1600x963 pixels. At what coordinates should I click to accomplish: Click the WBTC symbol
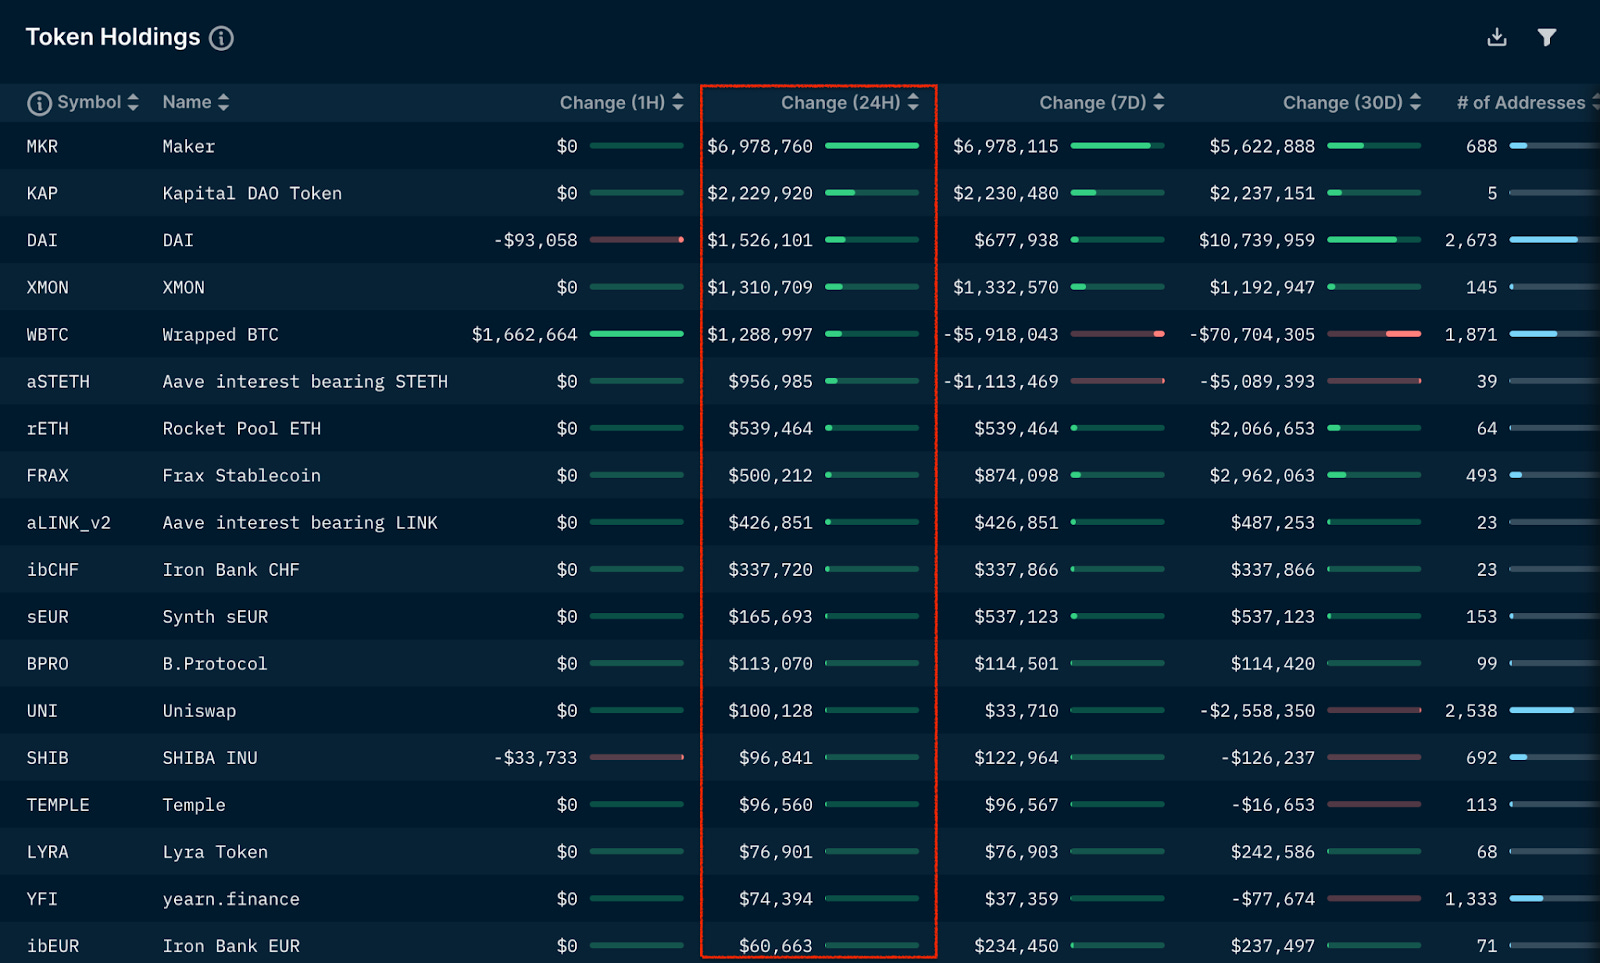(47, 334)
